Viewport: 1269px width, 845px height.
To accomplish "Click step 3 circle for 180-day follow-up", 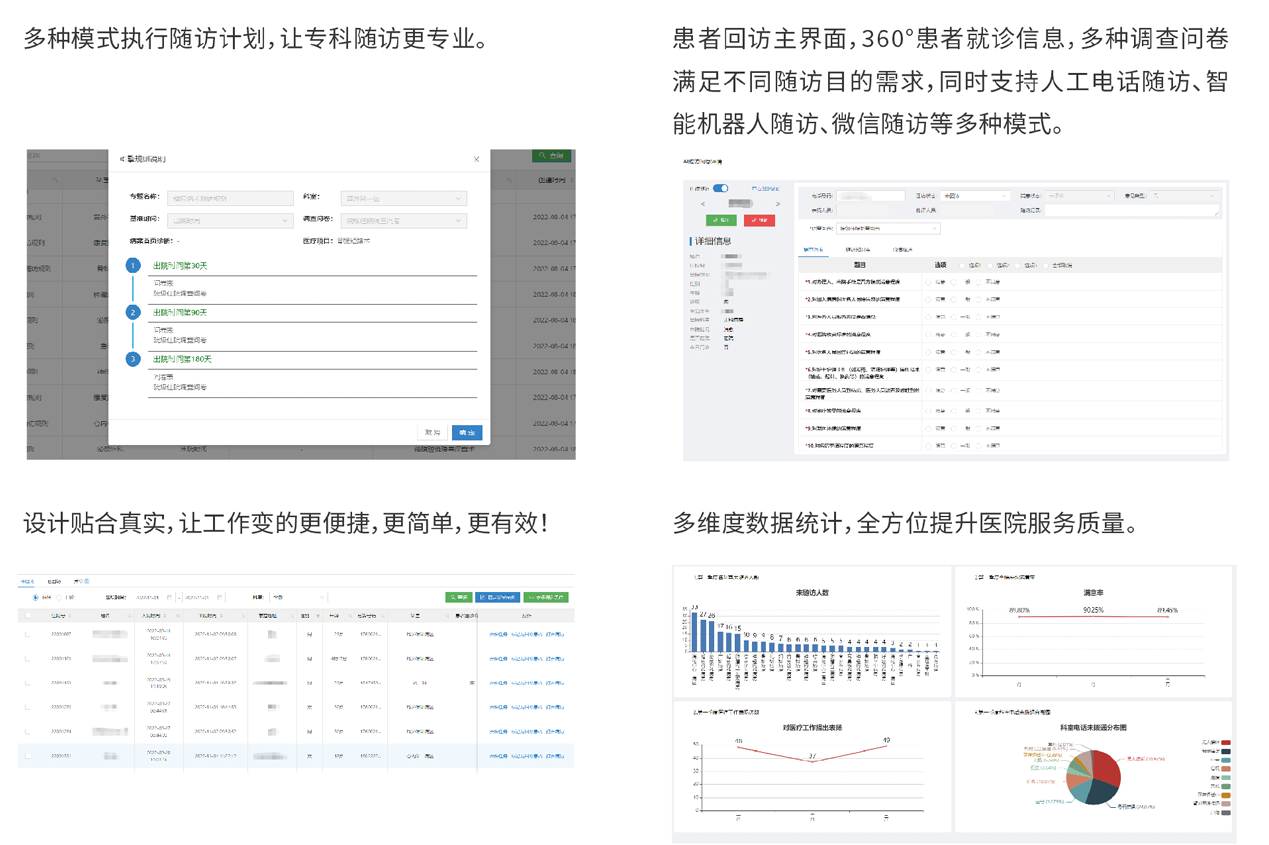I will pyautogui.click(x=133, y=359).
